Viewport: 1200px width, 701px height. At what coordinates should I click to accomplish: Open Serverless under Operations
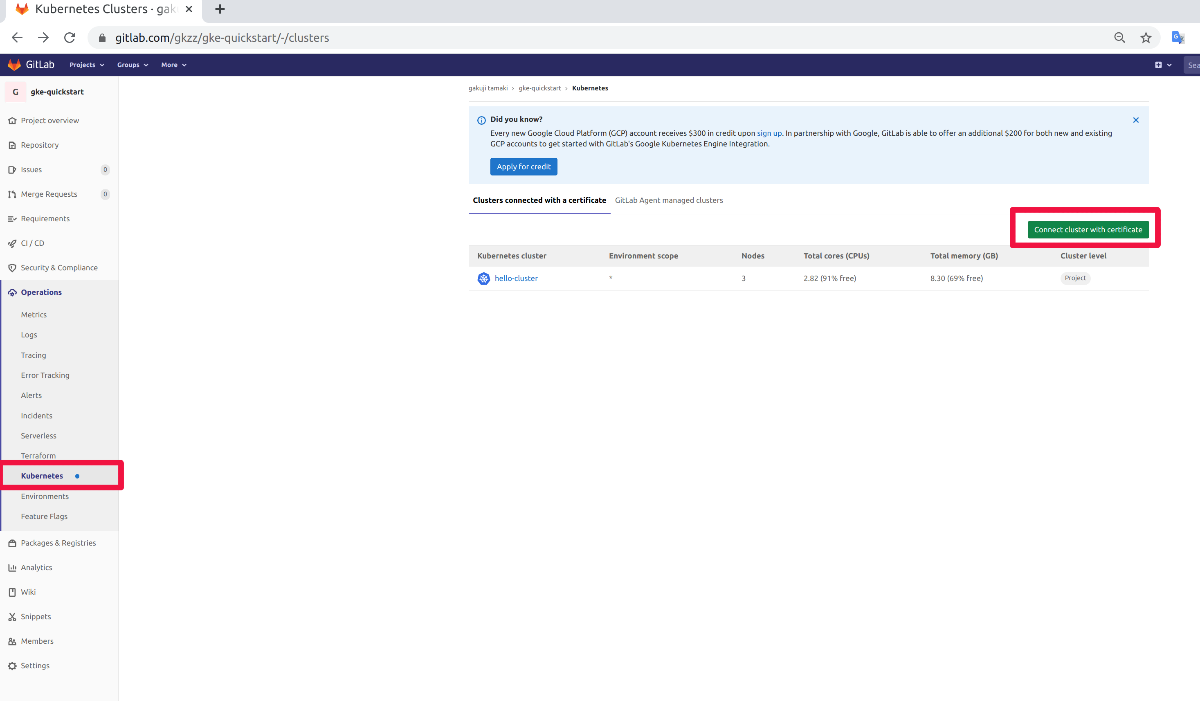tap(39, 436)
